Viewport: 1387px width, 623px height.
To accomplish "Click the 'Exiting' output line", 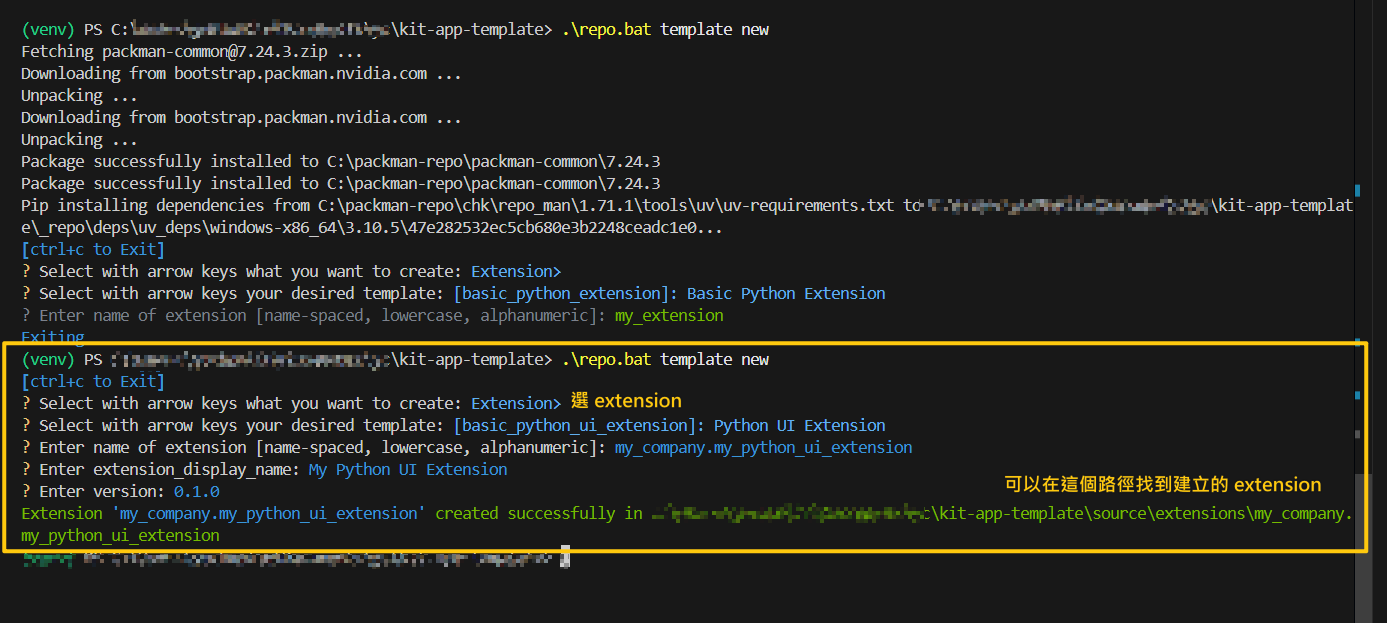I will click(53, 337).
